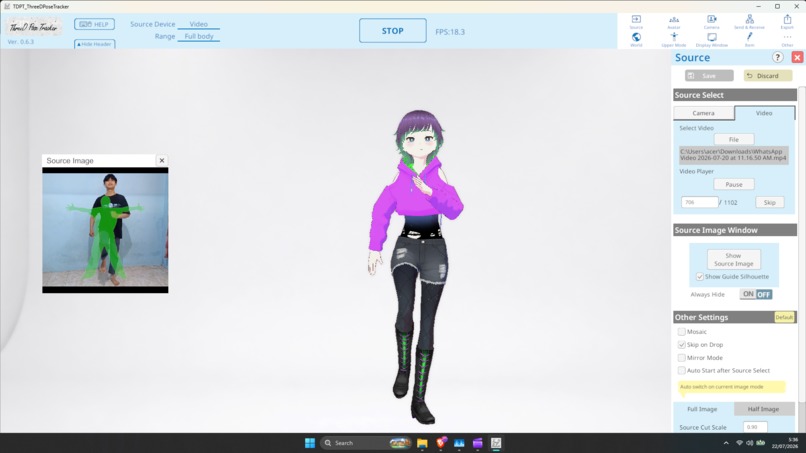Open the taskbar clock and date
The image size is (806, 453).
pyautogui.click(x=785, y=443)
